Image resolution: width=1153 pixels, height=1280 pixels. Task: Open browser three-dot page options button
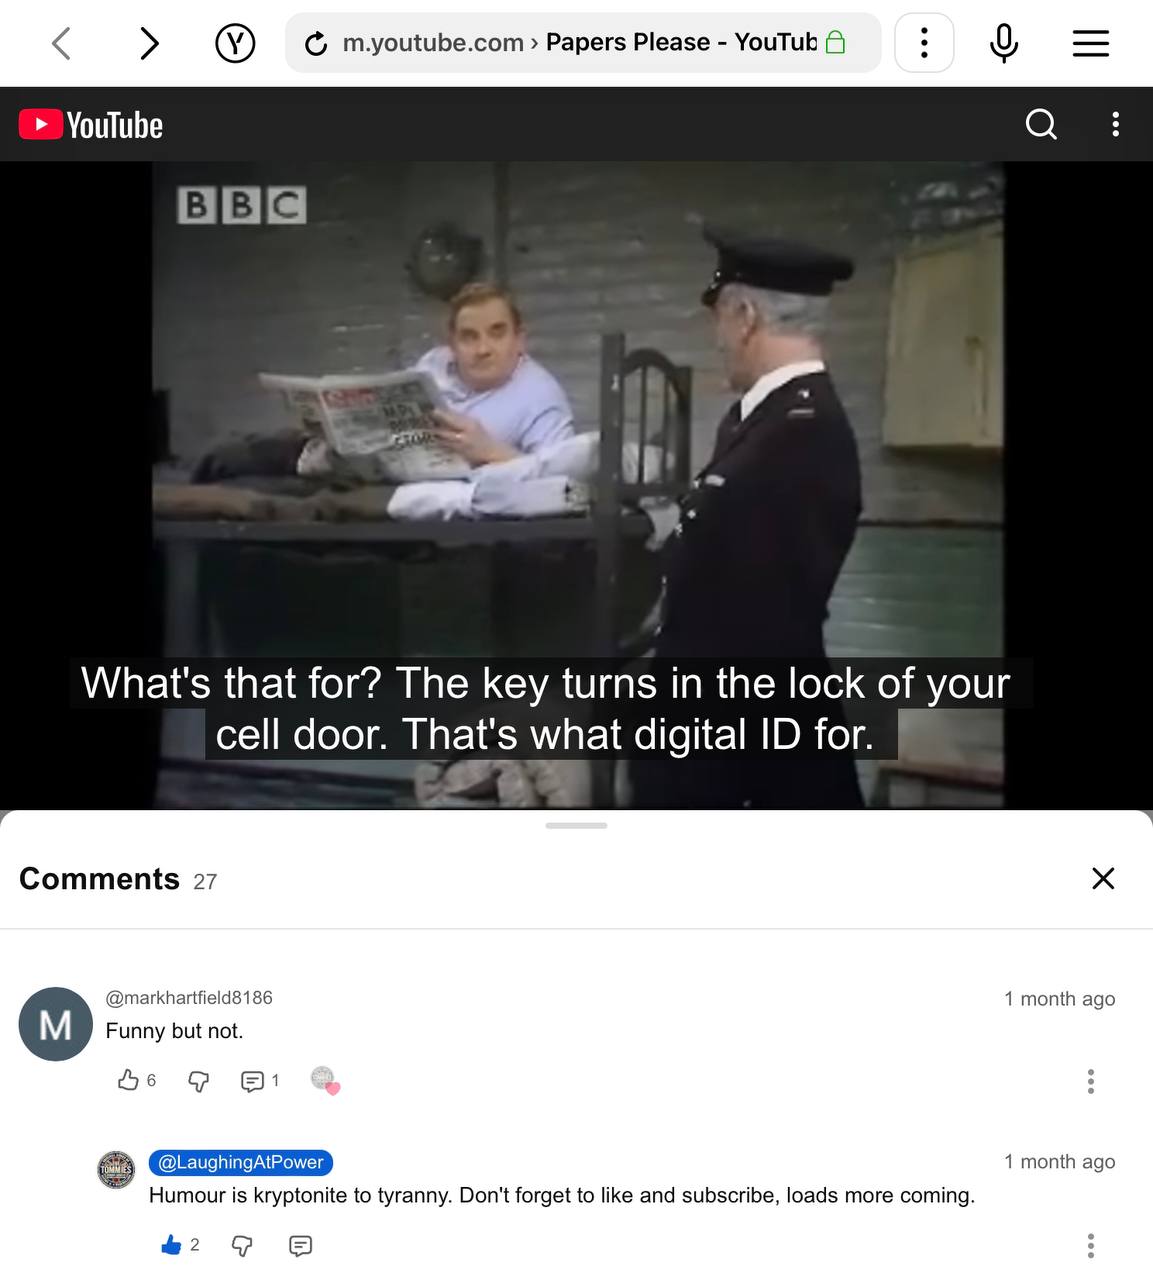click(924, 43)
